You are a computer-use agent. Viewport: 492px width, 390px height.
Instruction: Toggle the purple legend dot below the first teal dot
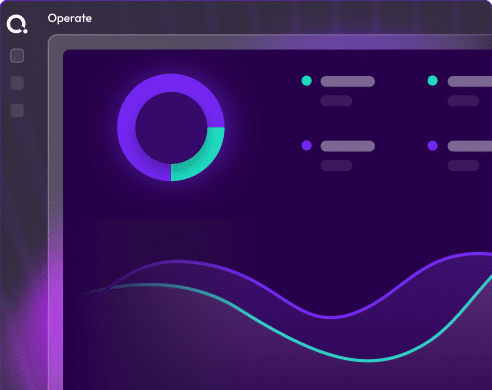307,145
